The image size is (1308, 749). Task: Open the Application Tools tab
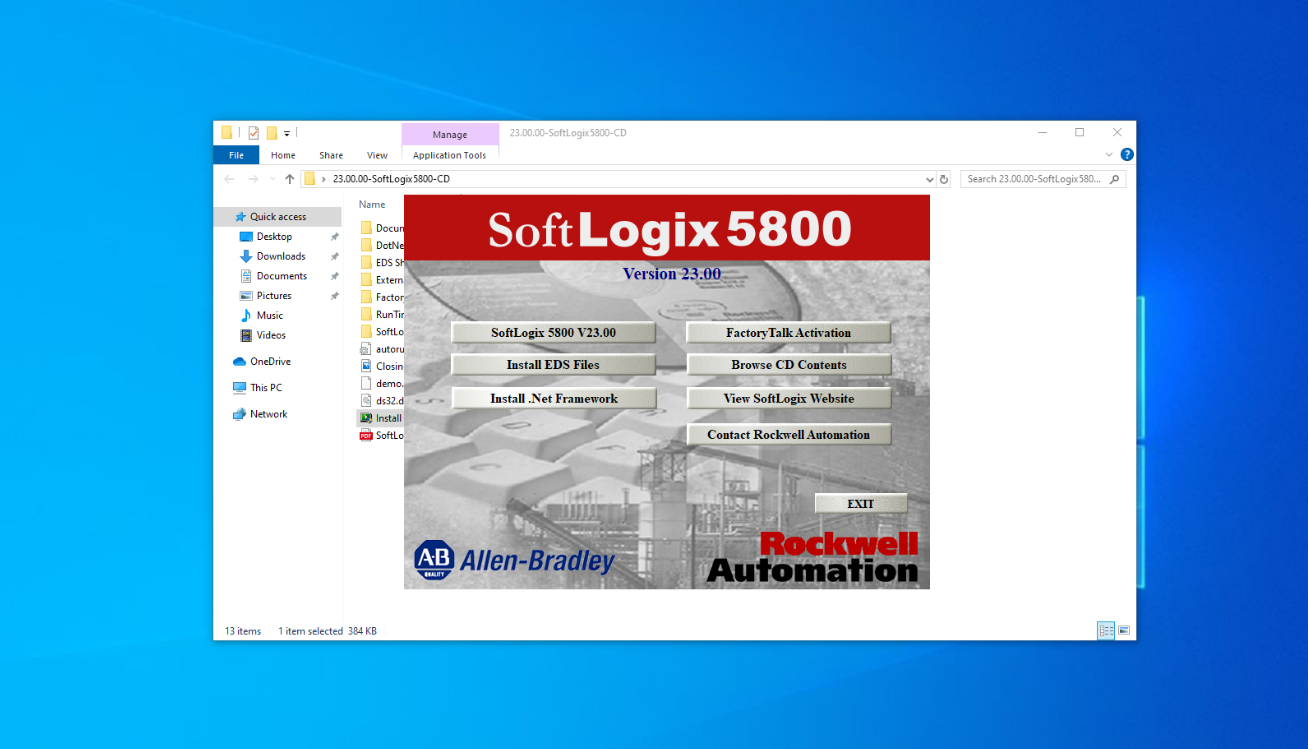(450, 155)
